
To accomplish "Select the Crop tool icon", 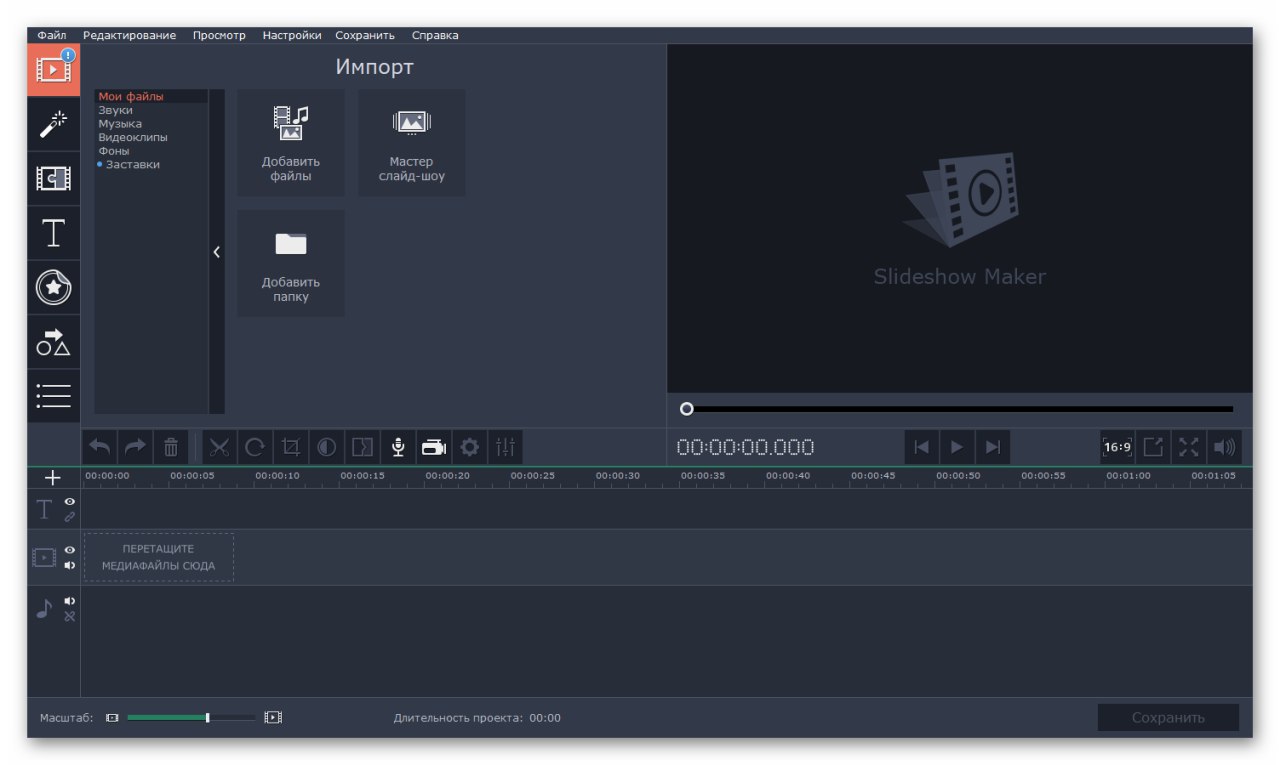I will (291, 447).
